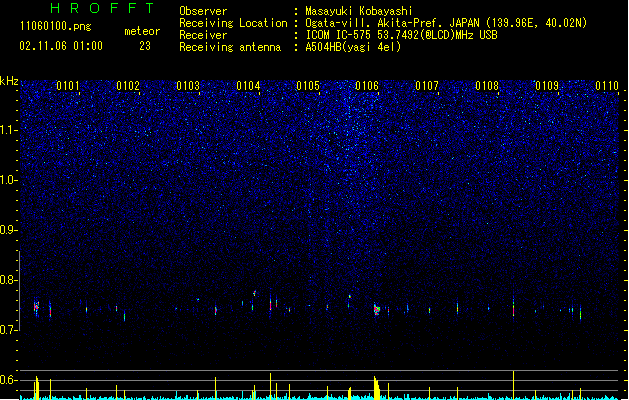Viewport: 629px width, 400px height.
Task: Click the 0109 time marker
Action: pyautogui.click(x=547, y=86)
